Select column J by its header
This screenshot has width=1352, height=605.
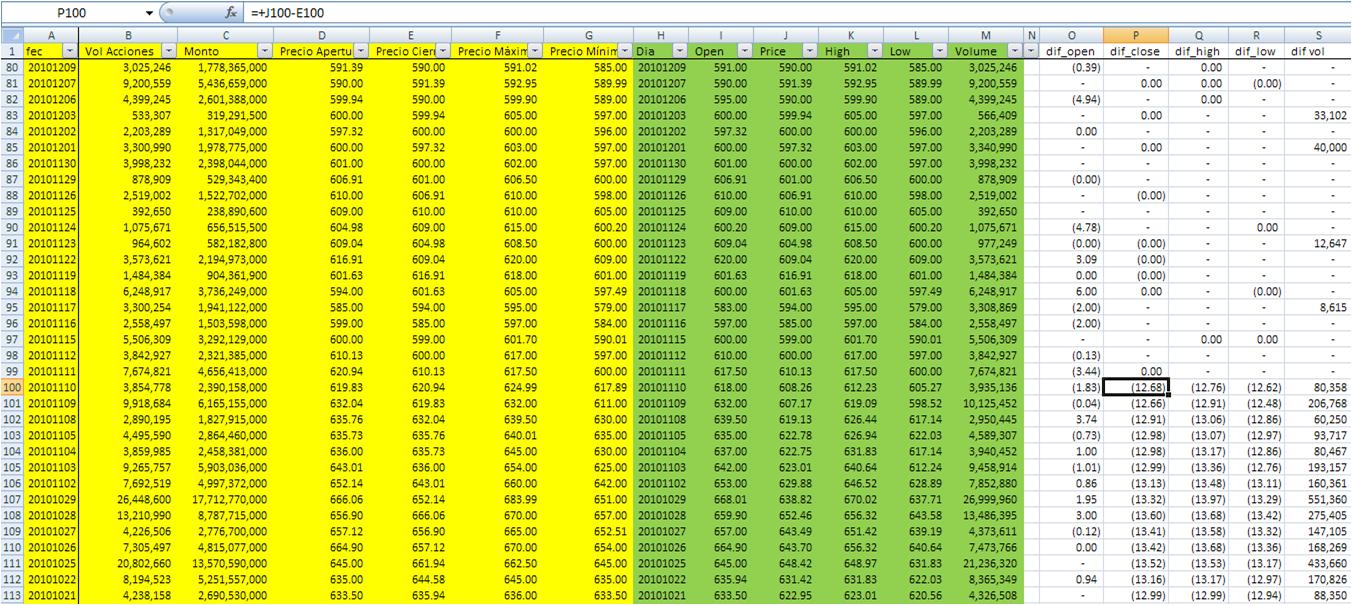pos(787,35)
